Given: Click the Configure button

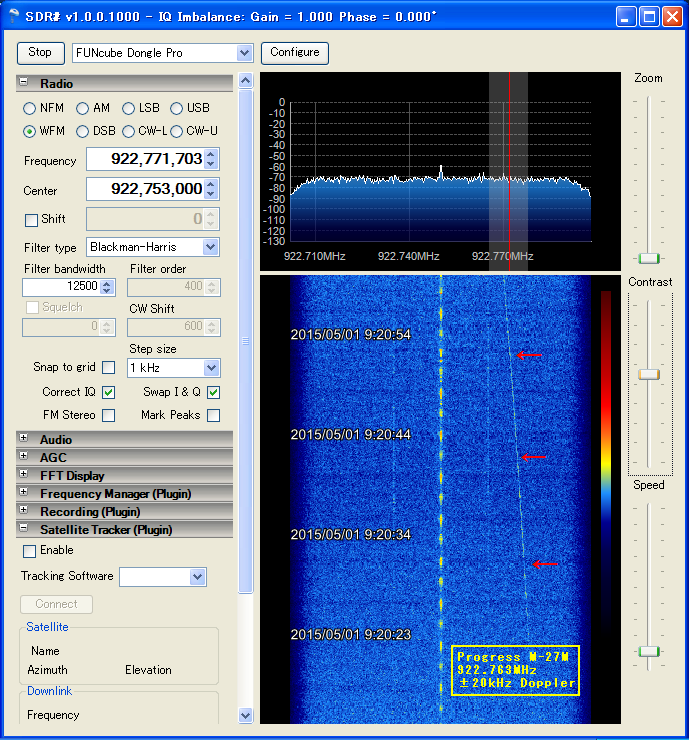Looking at the screenshot, I should click(295, 52).
